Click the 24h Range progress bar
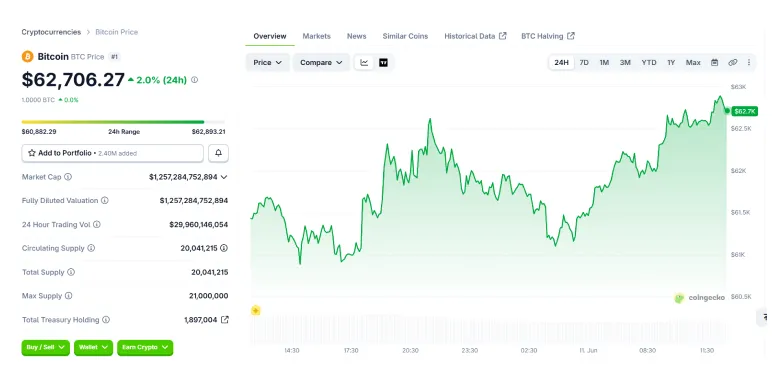This screenshot has height=388, width=783. (123, 122)
